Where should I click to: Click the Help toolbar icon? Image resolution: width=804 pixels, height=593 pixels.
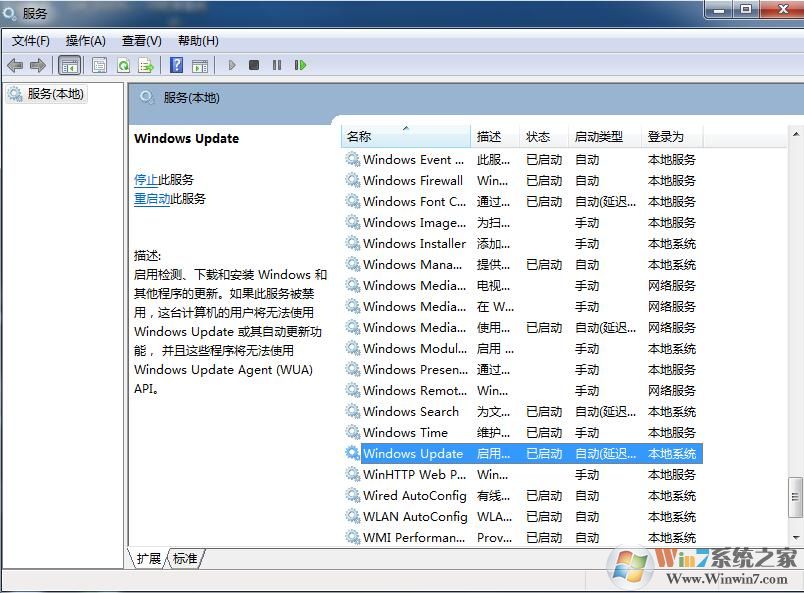[x=177, y=65]
